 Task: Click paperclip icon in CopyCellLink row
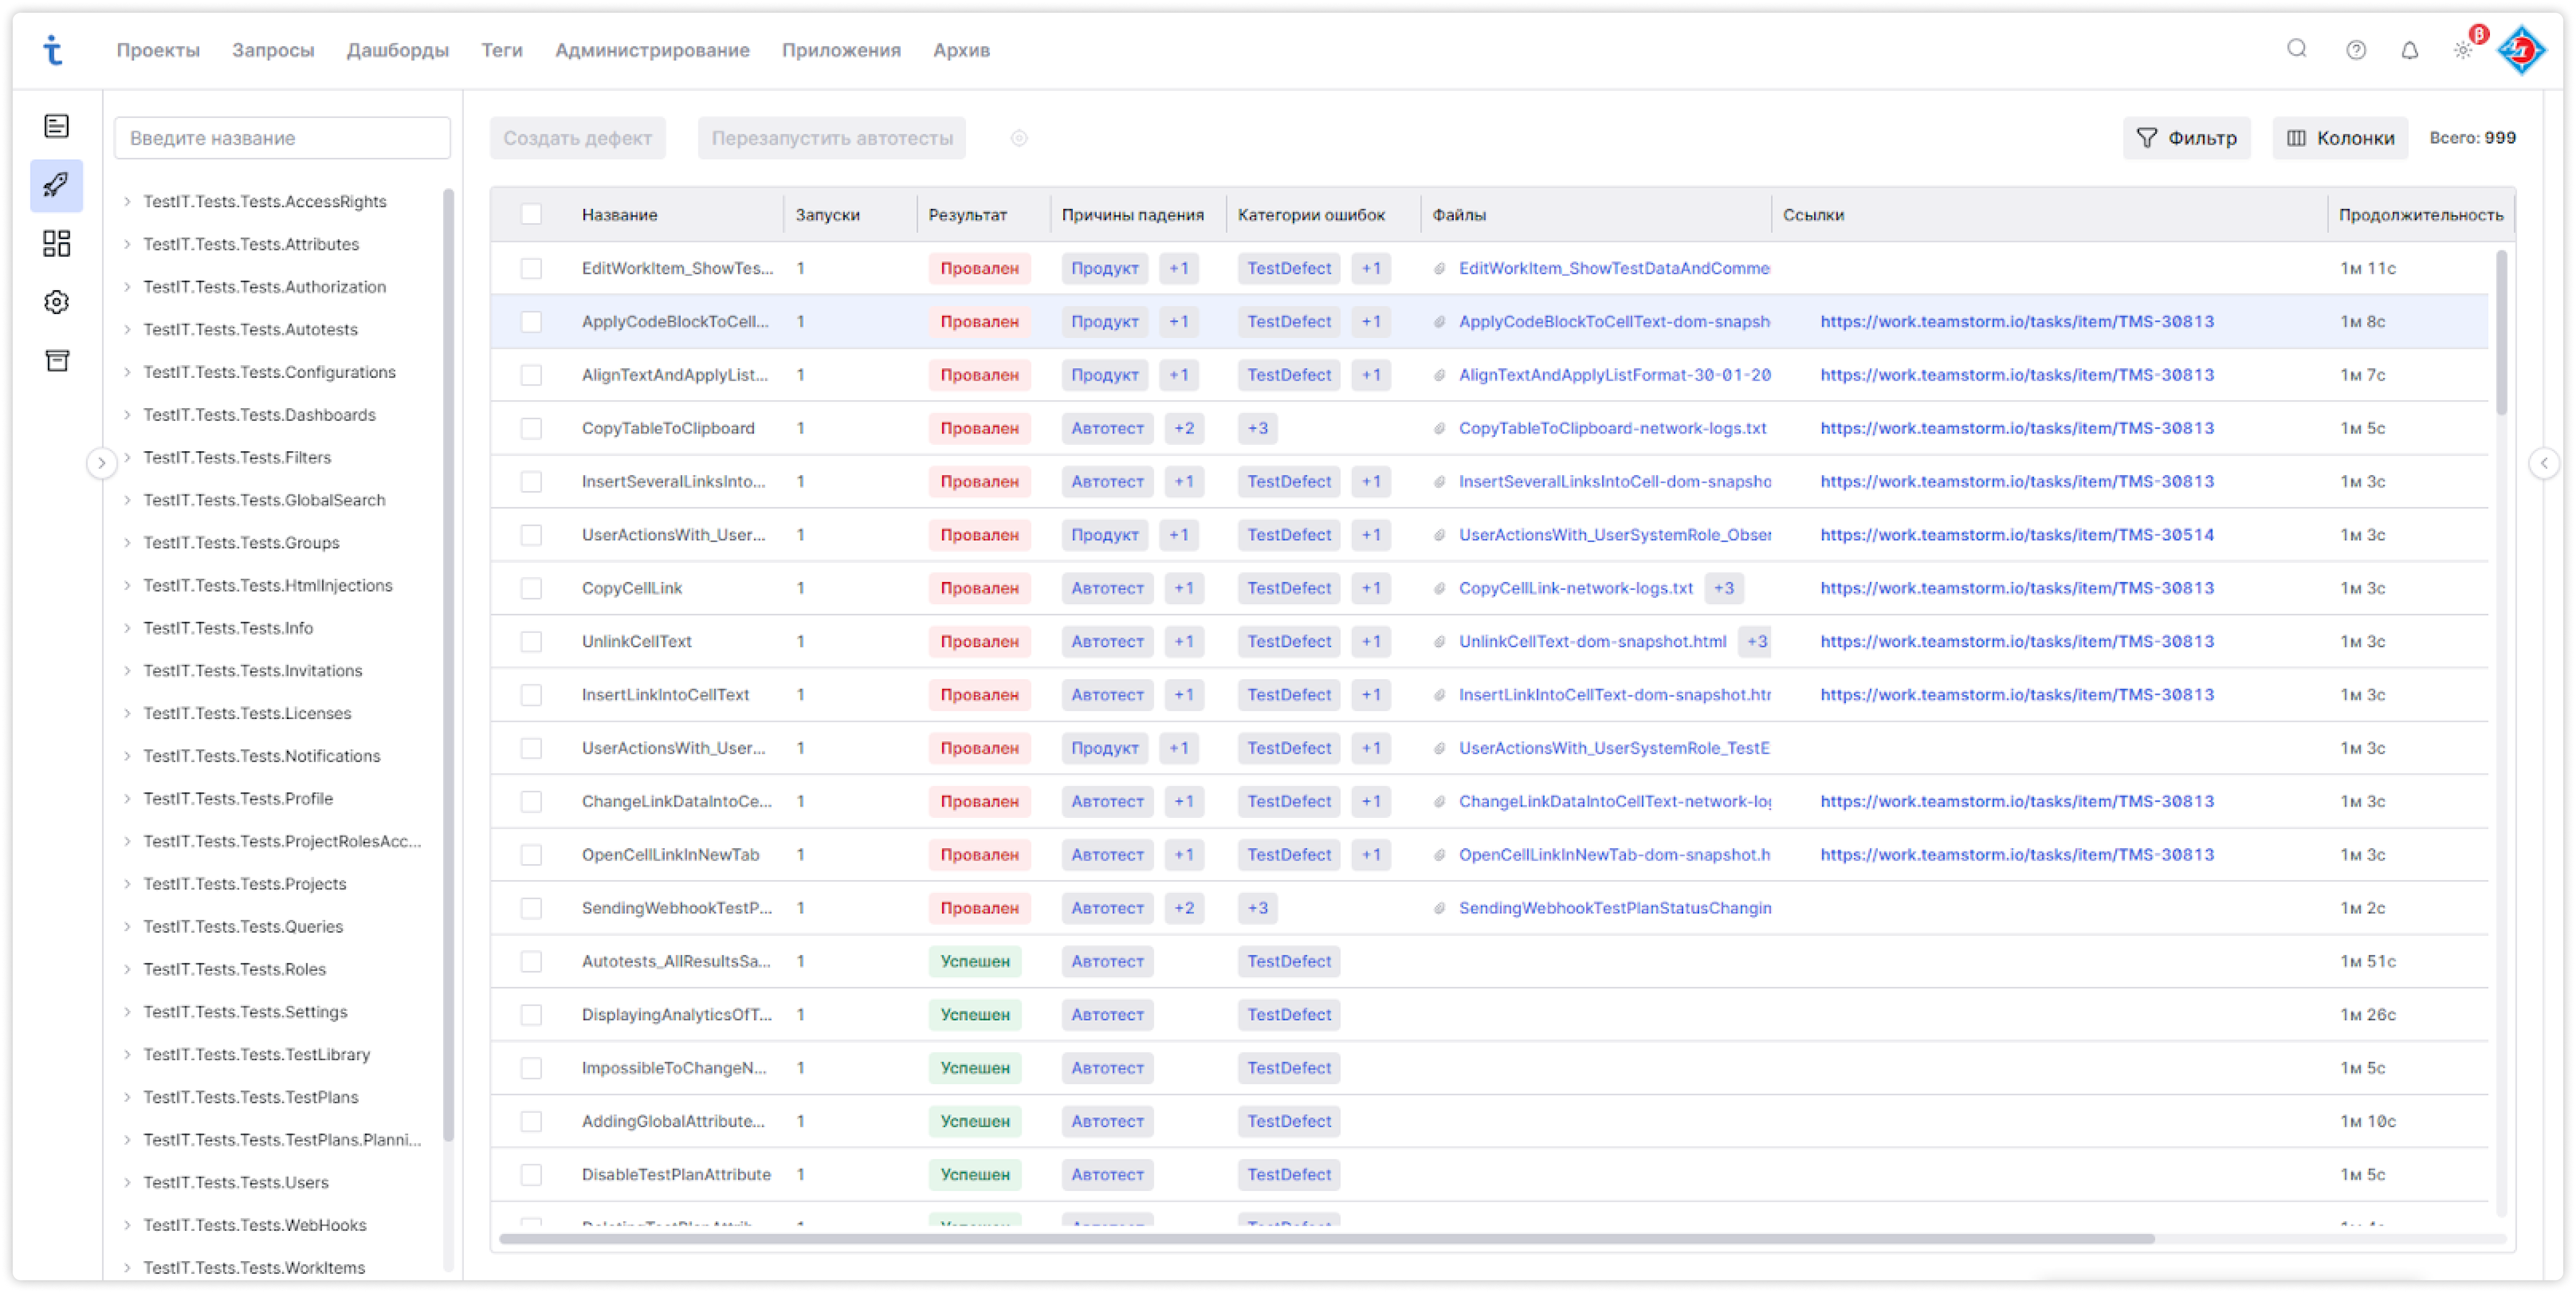(x=1439, y=589)
